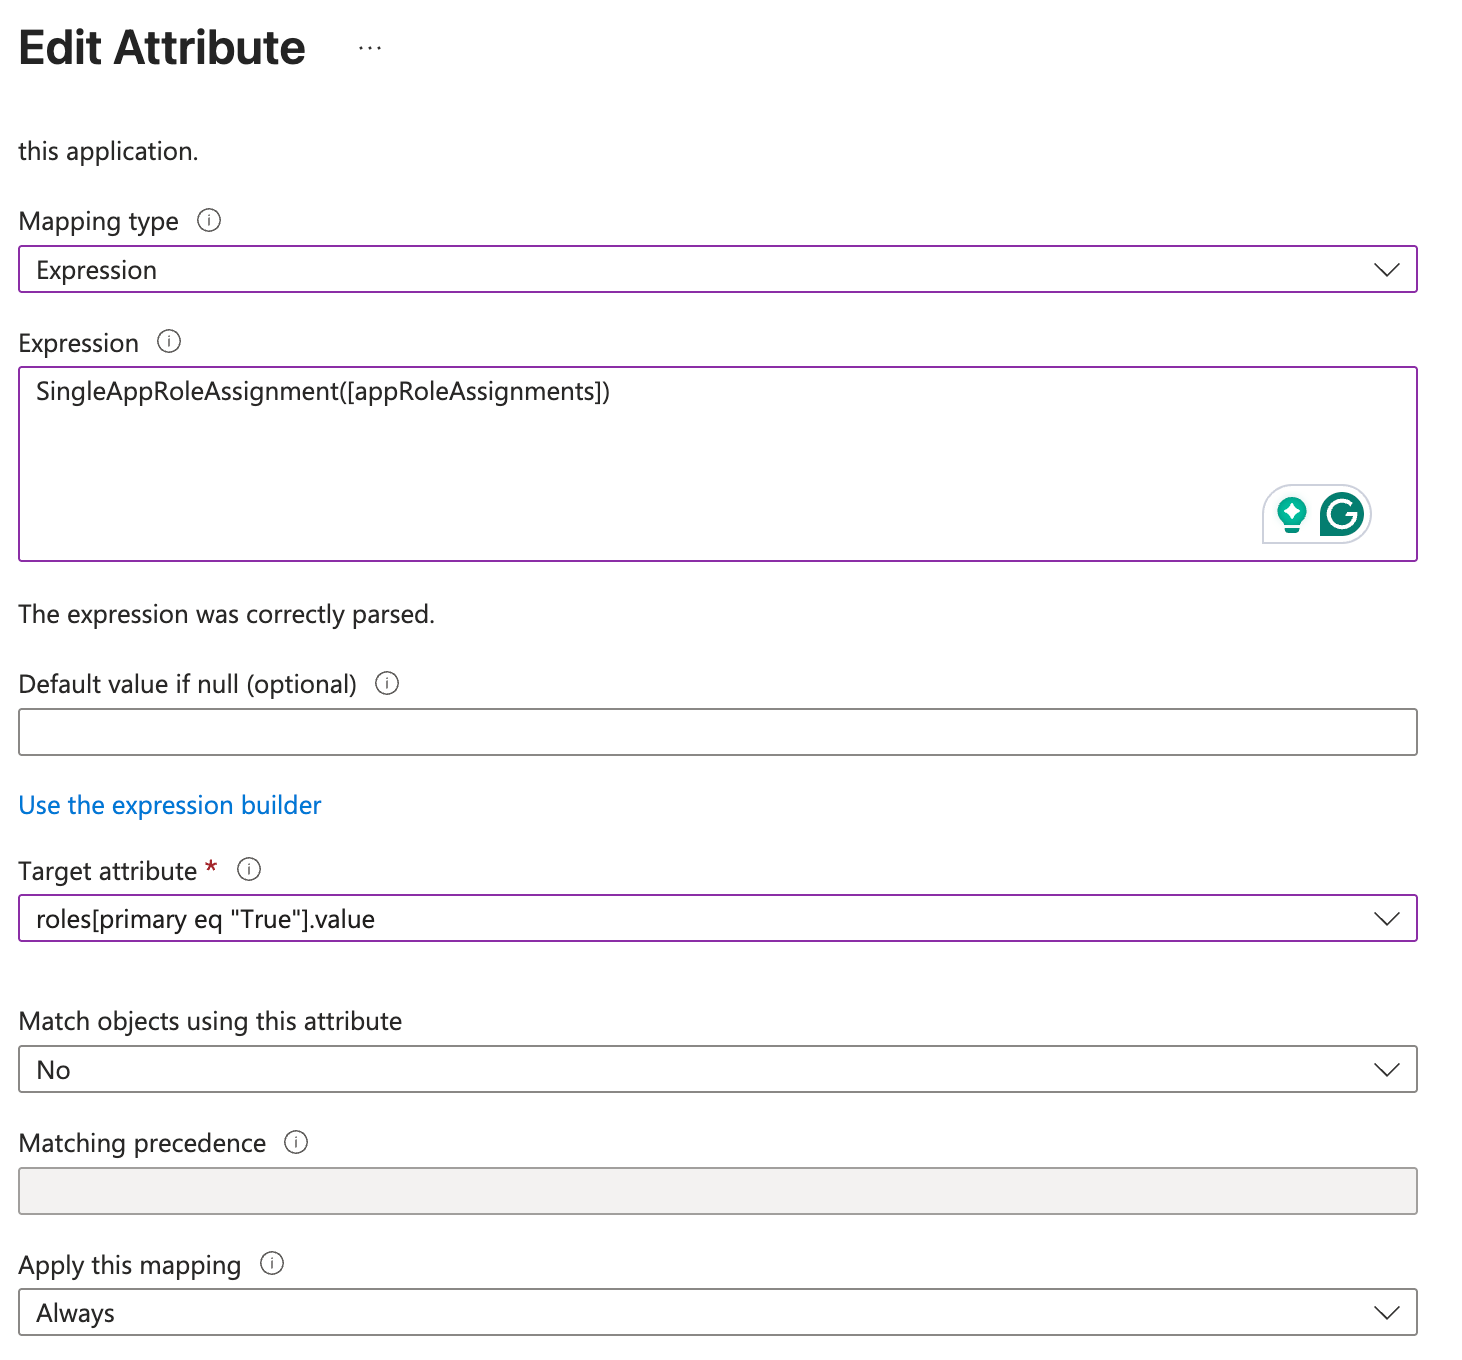Screen dimensions: 1462x1360
Task: Click the Grammarly lightbulb suggestion icon
Action: [x=1292, y=514]
